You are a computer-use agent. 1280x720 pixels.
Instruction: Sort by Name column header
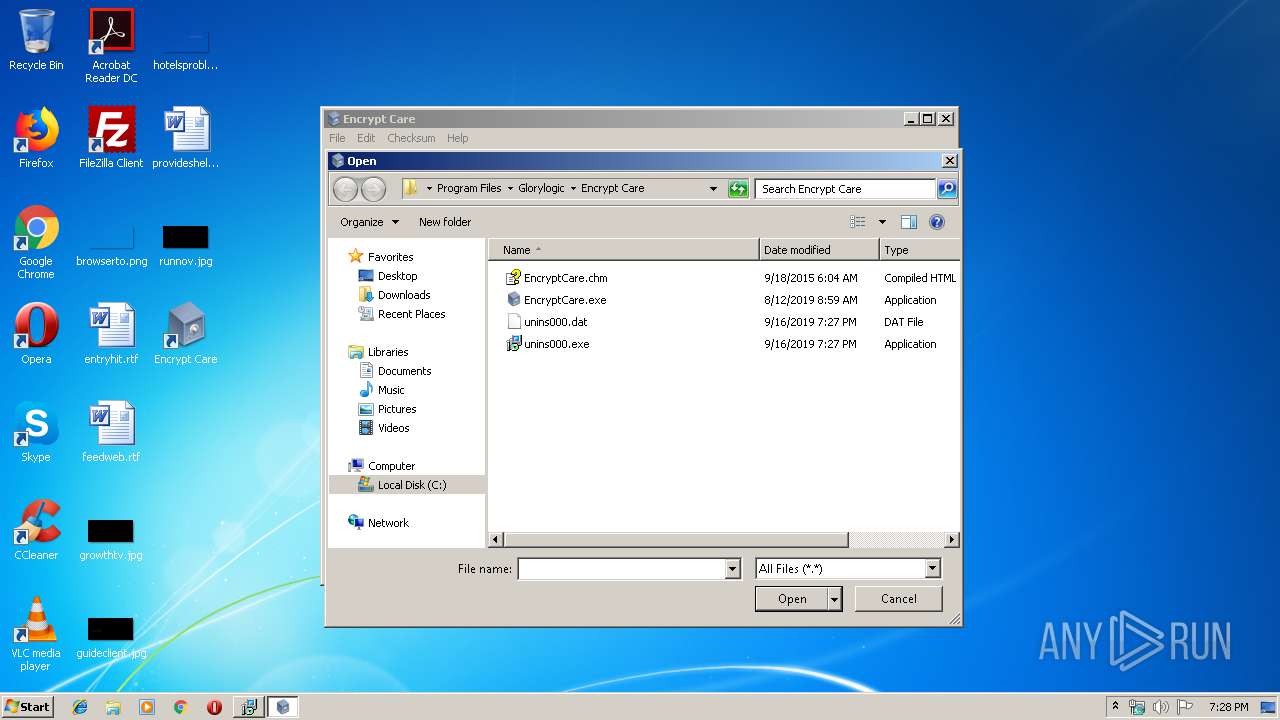click(x=623, y=250)
